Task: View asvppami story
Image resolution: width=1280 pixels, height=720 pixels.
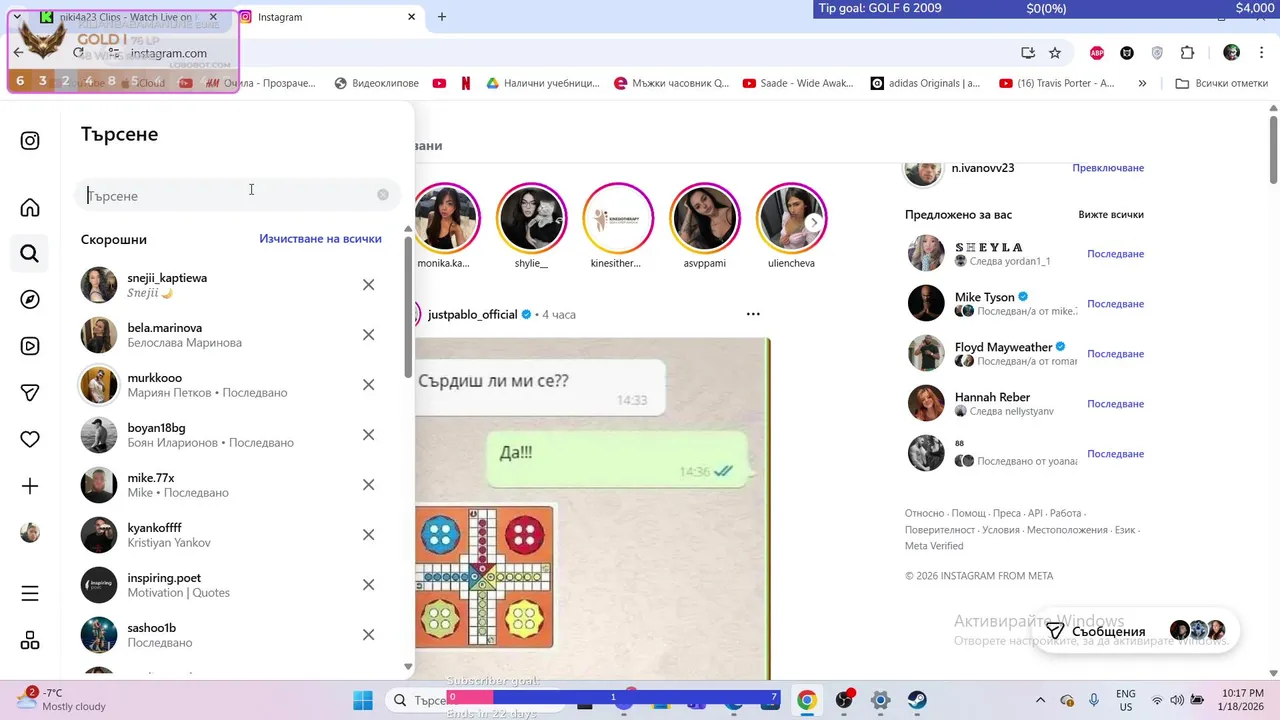Action: pyautogui.click(x=704, y=219)
